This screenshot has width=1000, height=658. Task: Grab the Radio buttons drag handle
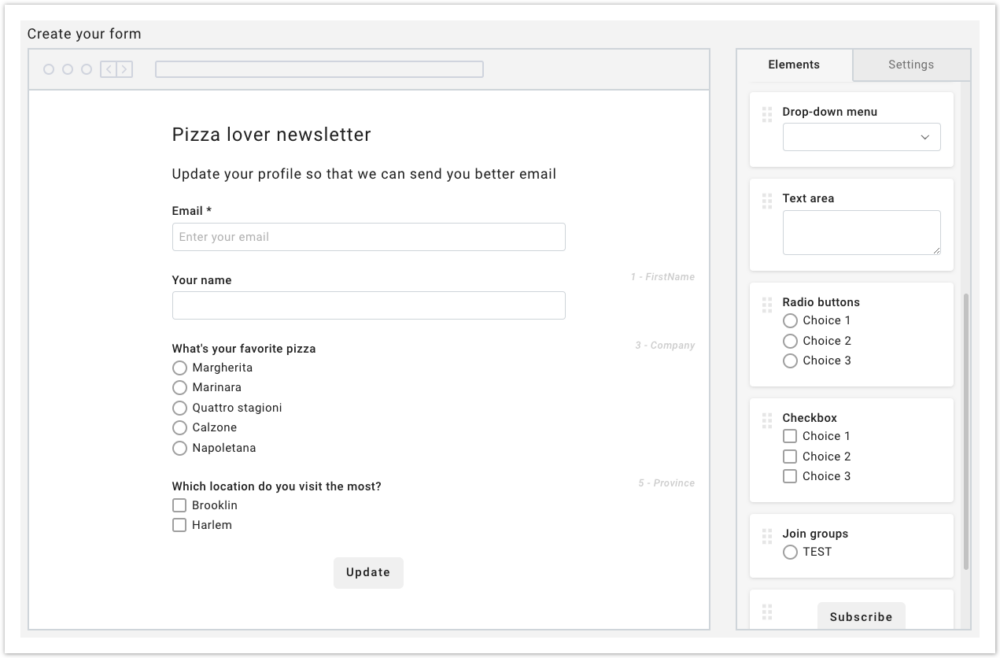coord(767,305)
